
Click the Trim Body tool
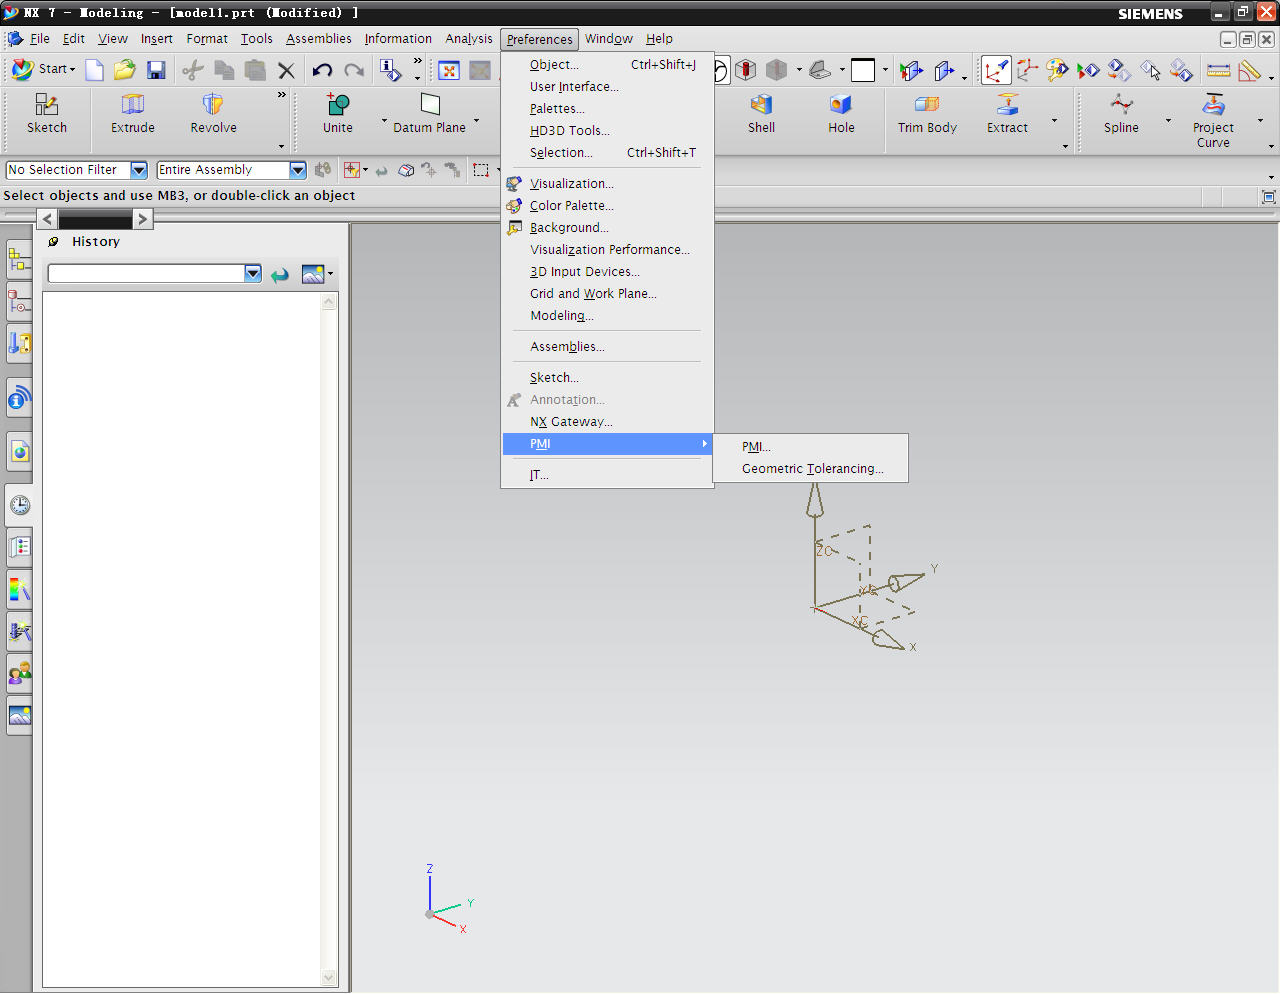(927, 113)
